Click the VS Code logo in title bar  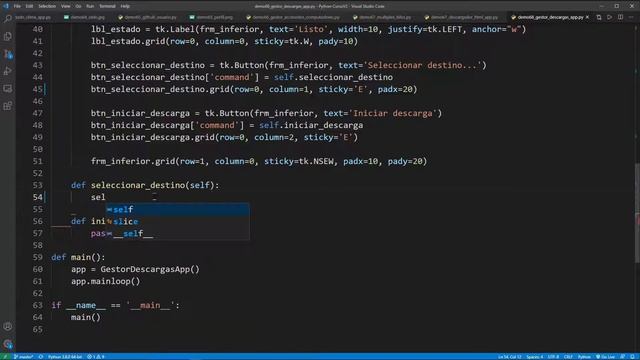[6, 6]
